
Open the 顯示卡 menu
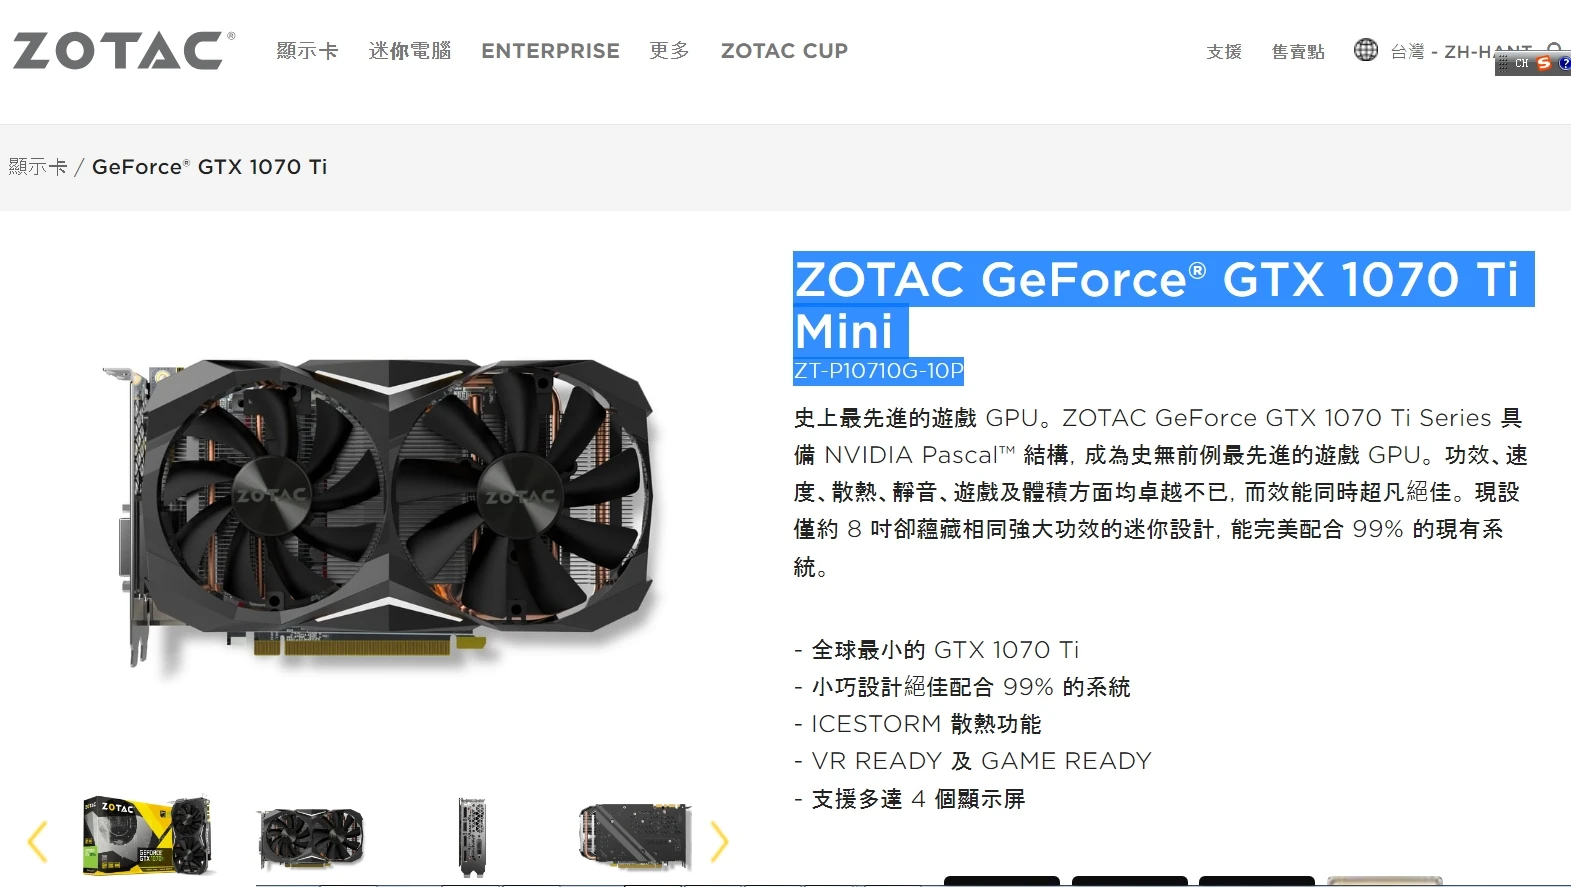click(x=307, y=51)
